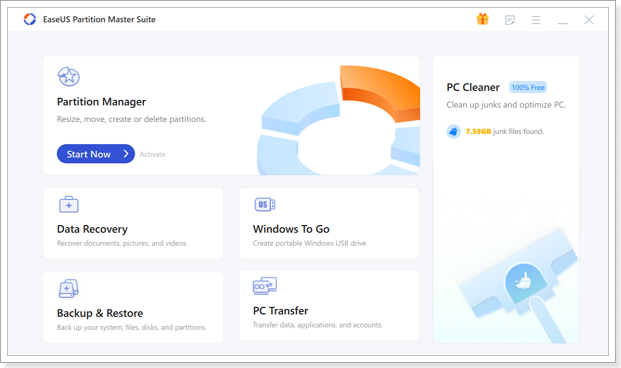Click the Partition Manager star disc icon
The image size is (621, 368).
(69, 76)
